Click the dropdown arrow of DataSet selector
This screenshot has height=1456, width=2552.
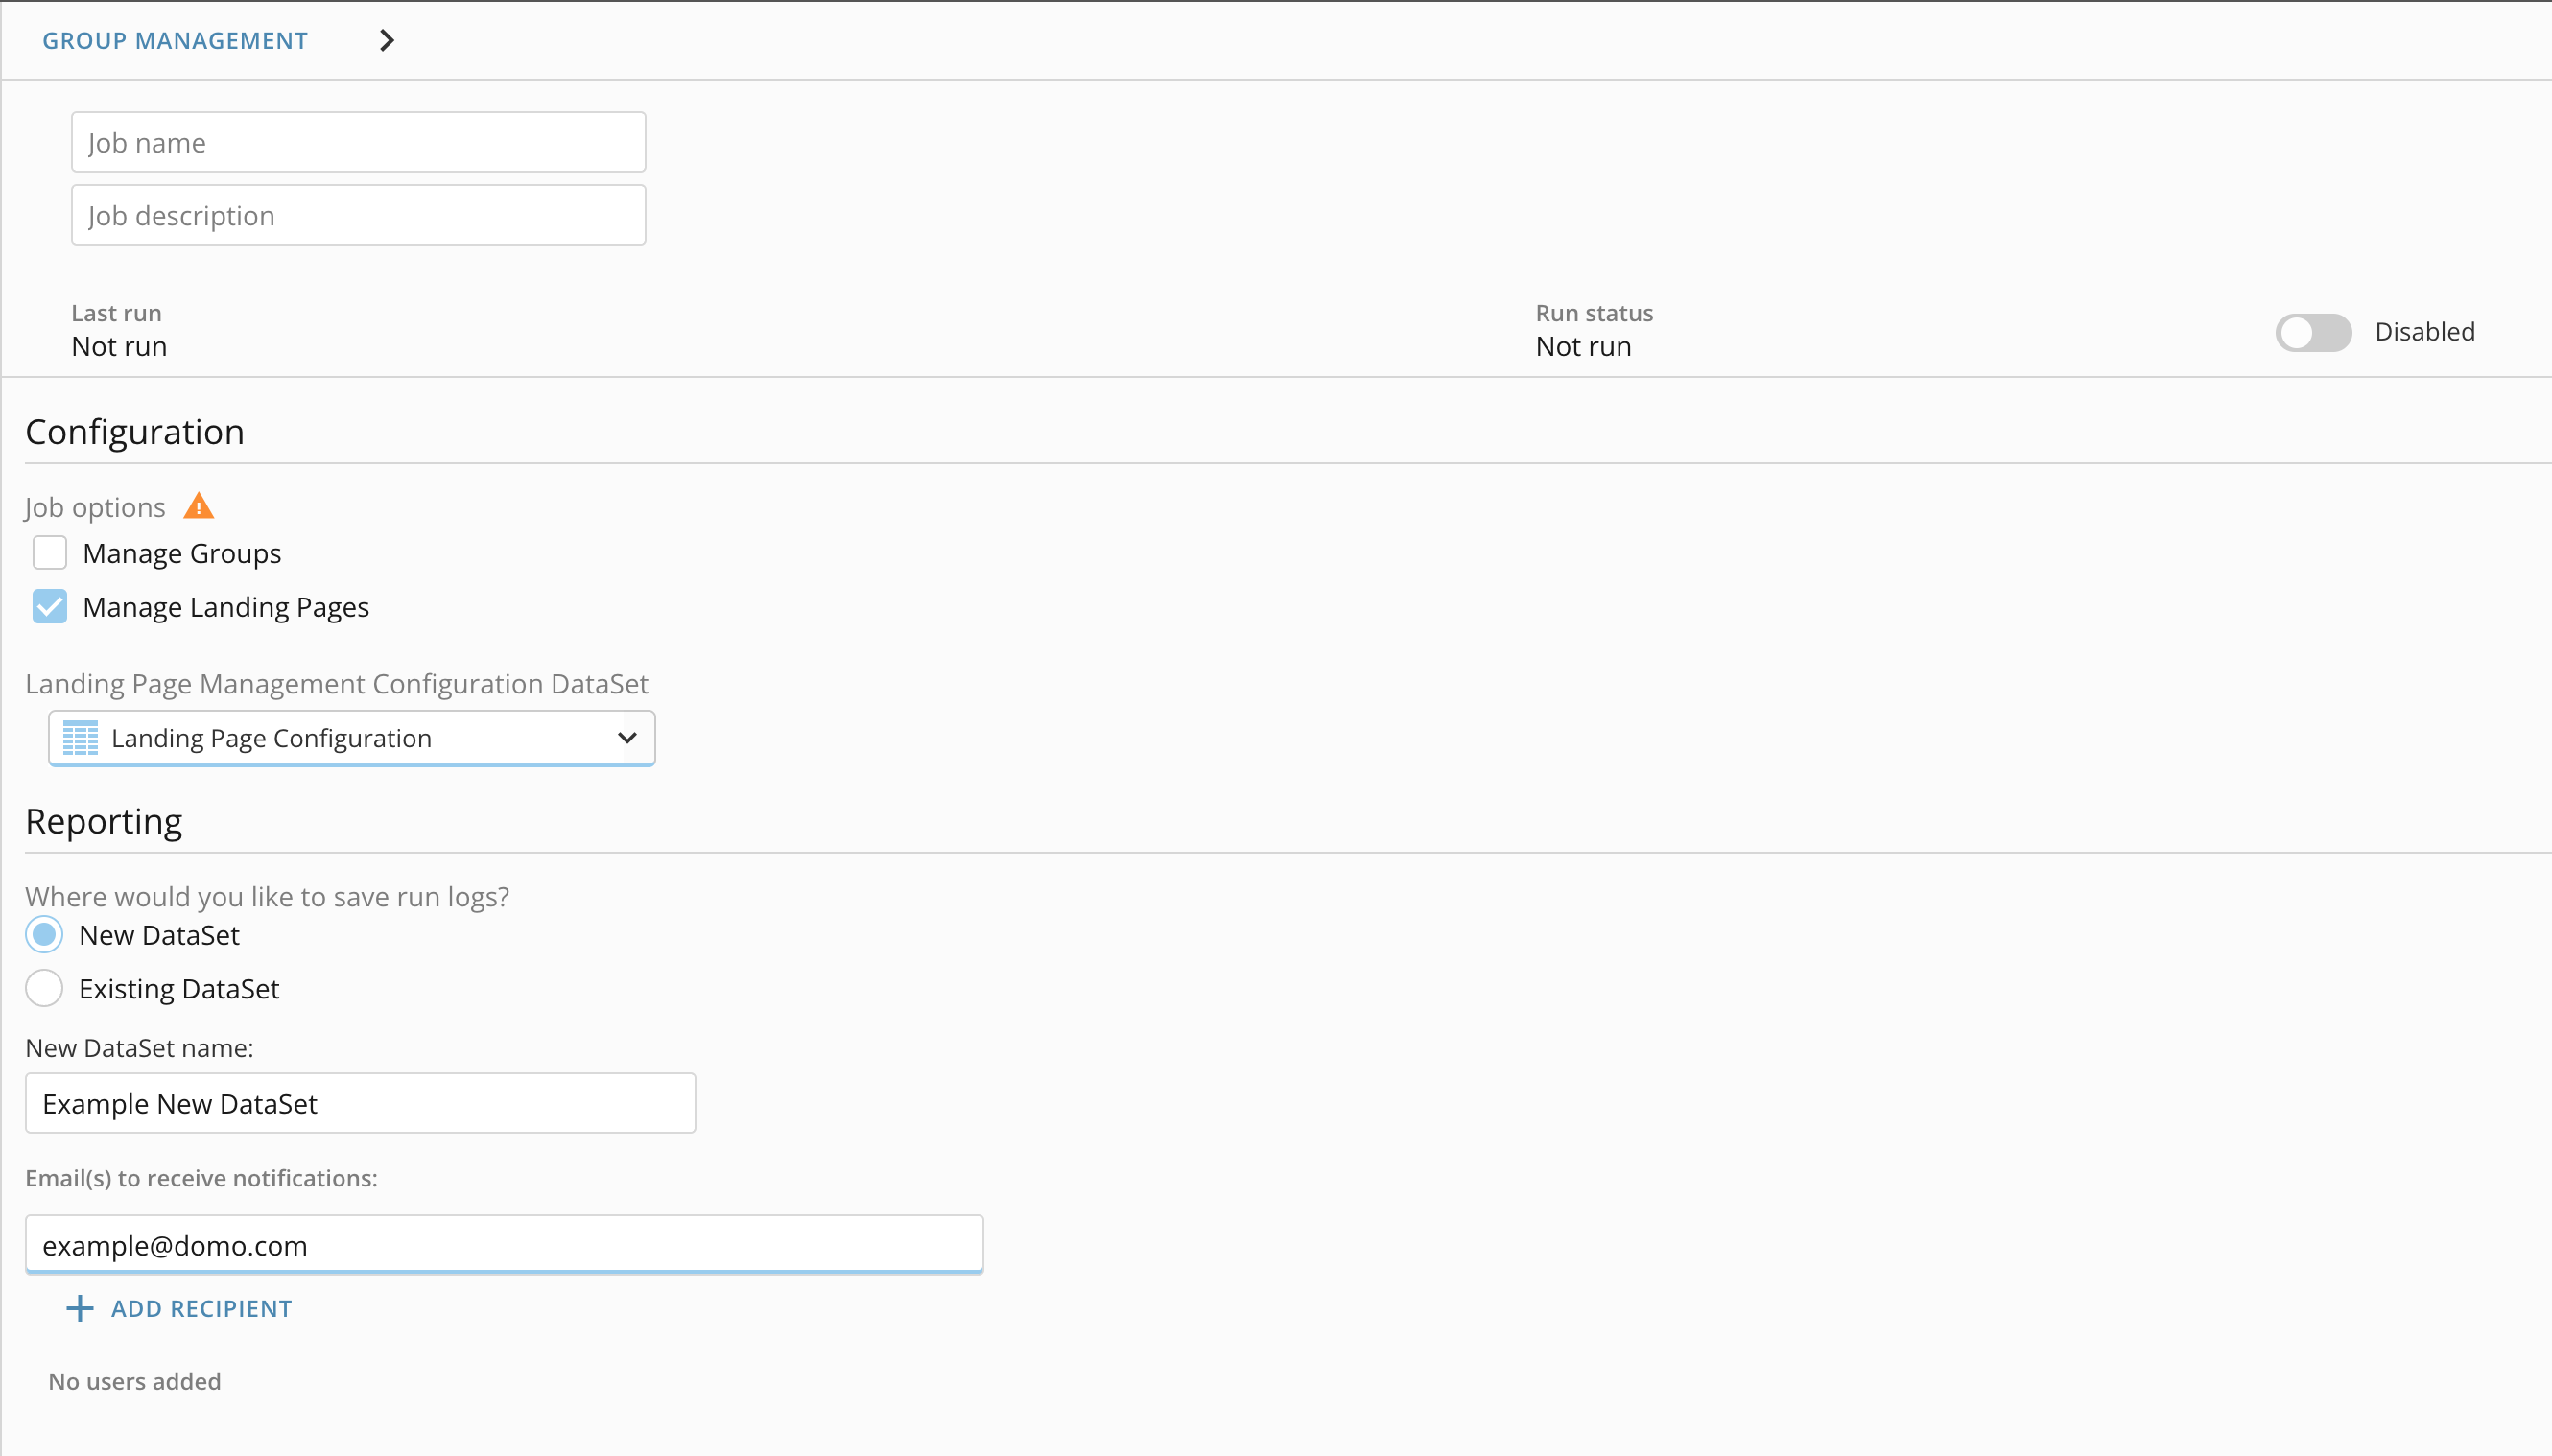(627, 738)
